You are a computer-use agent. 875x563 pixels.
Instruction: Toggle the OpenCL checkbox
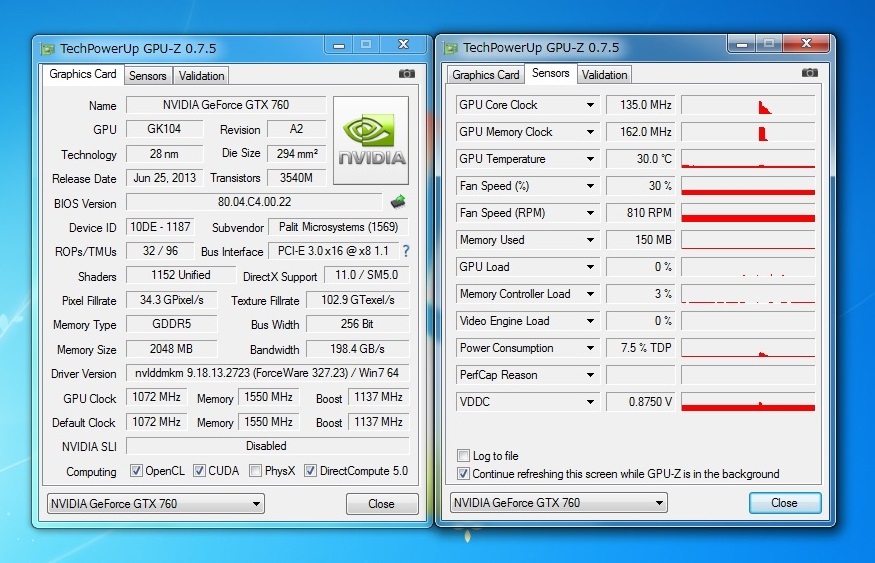(136, 470)
